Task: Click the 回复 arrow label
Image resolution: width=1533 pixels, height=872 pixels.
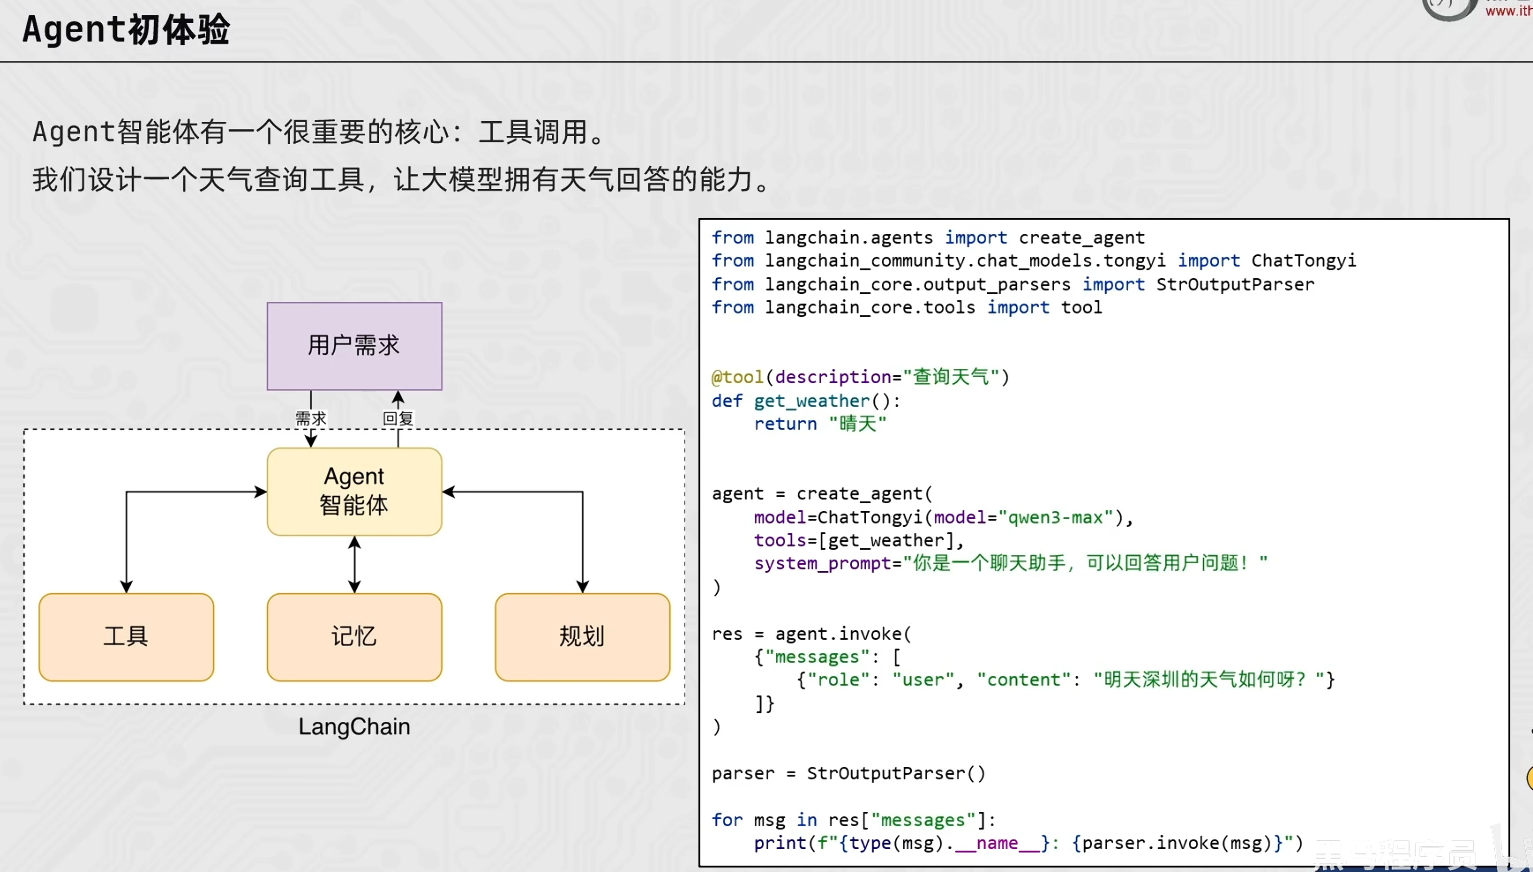Action: point(398,418)
